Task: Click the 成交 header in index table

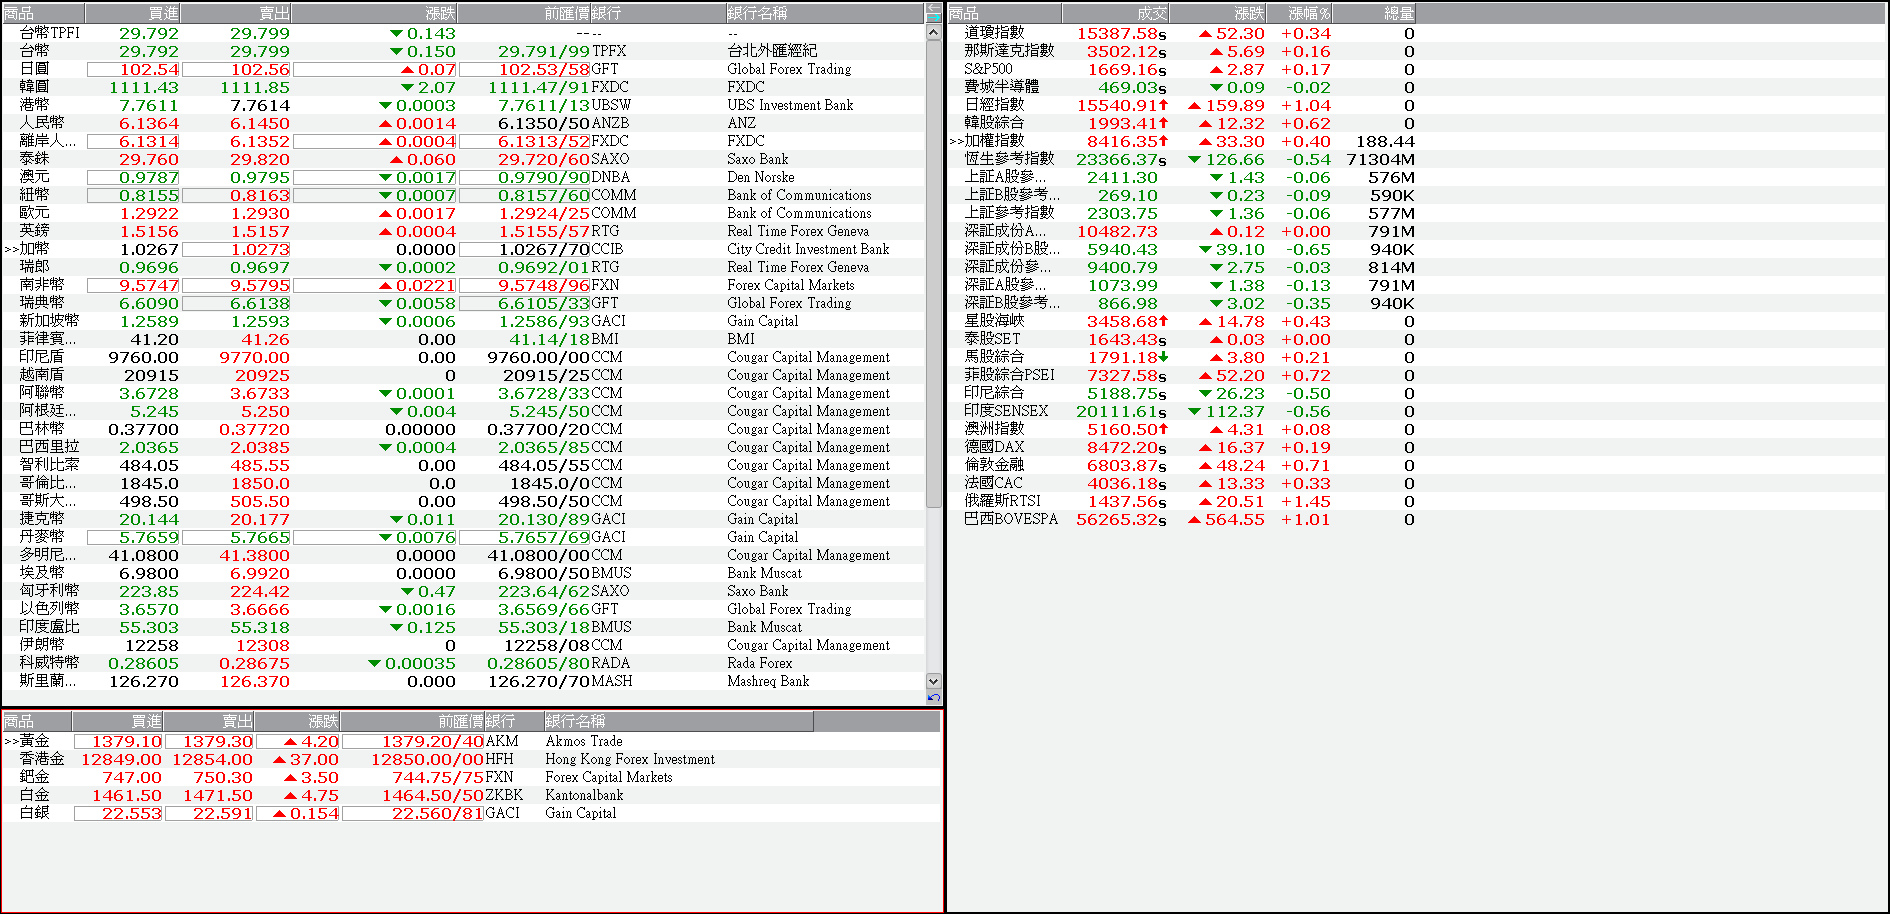Action: pyautogui.click(x=1115, y=13)
